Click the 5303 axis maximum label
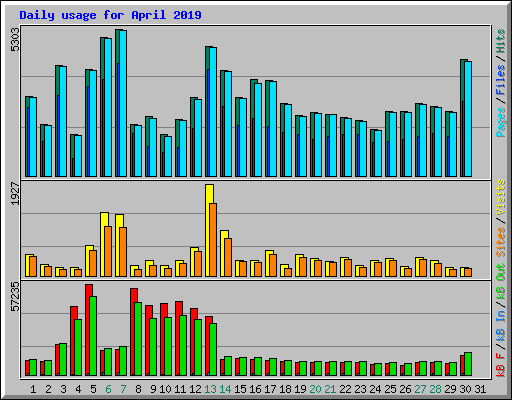Screen dimensions: 512x400 tap(15, 40)
